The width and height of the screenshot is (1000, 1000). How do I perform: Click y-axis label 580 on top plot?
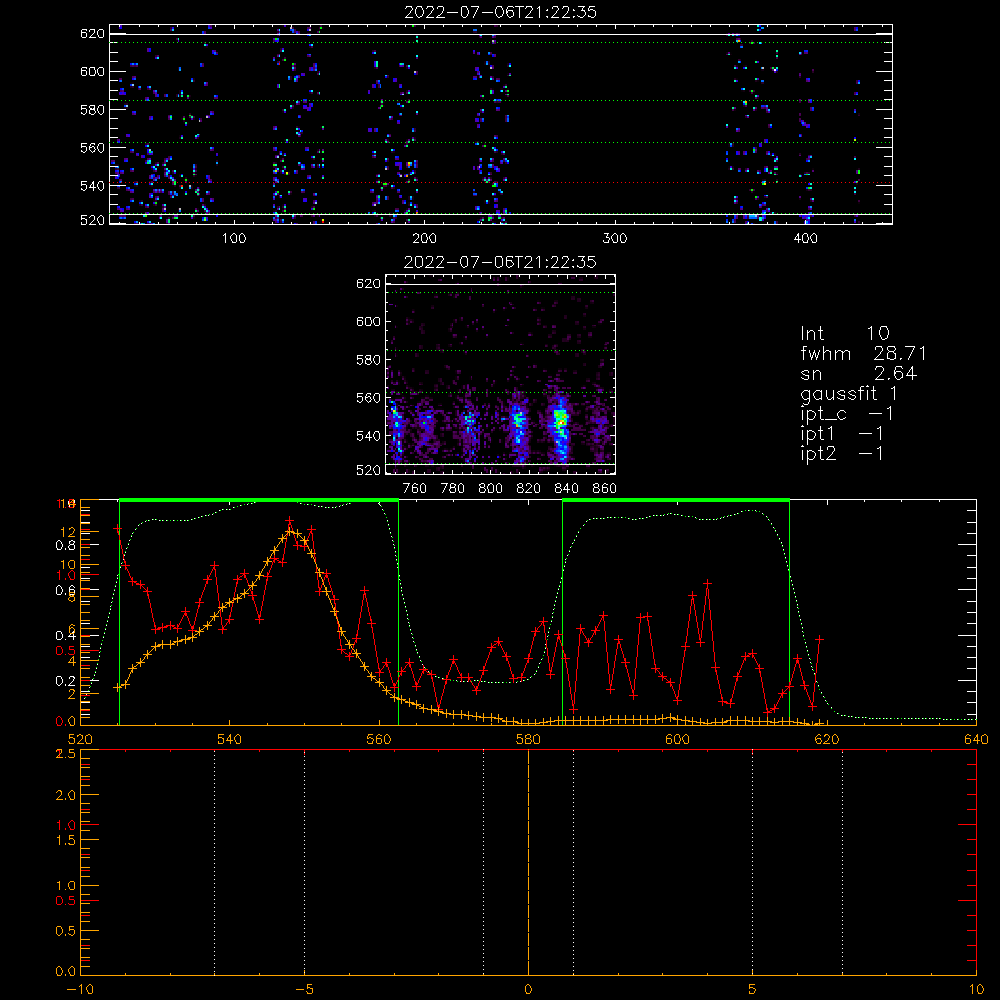pos(92,110)
